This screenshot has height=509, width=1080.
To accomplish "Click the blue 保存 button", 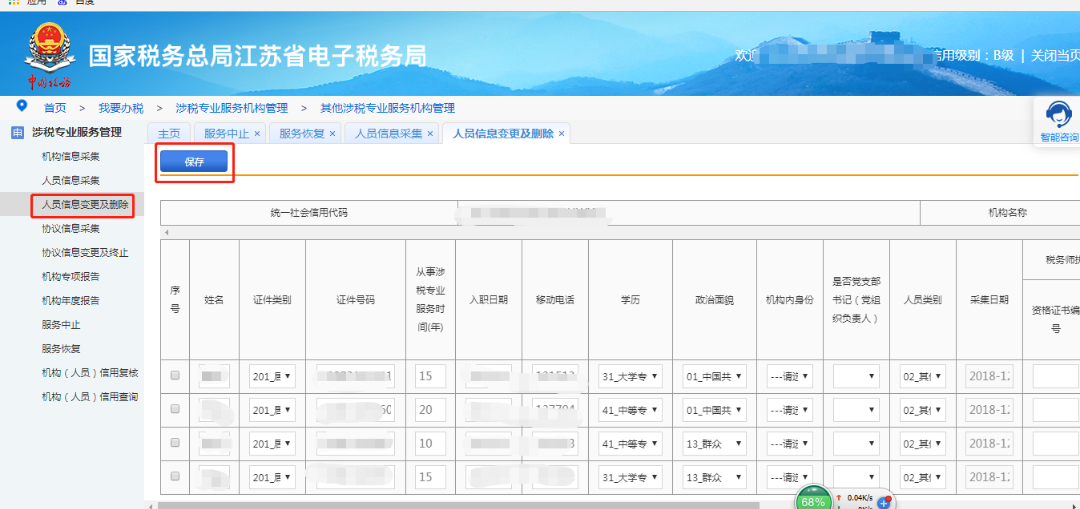I will point(194,162).
